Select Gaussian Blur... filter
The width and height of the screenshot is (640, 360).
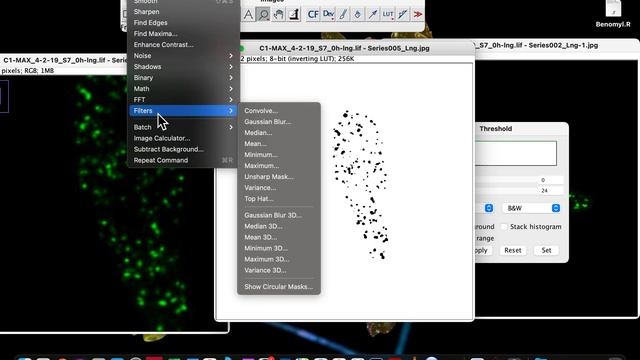[x=279, y=122]
